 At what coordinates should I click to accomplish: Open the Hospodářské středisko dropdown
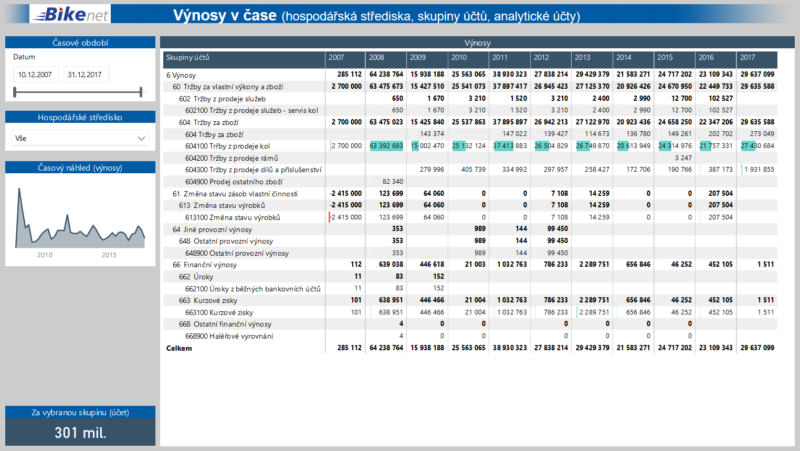[78, 138]
